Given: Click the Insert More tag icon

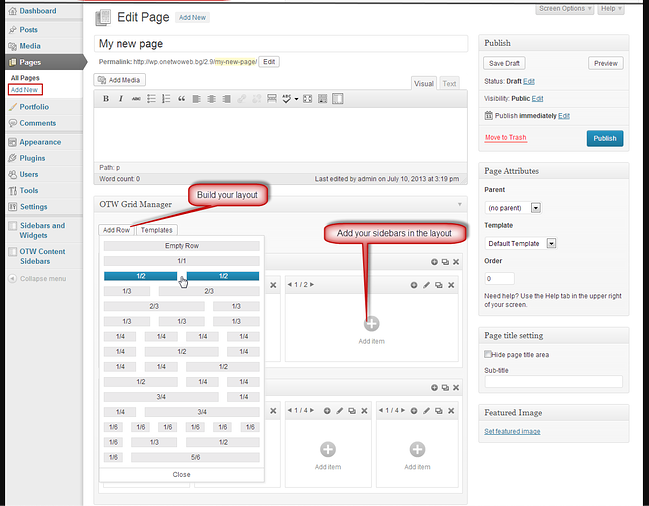Looking at the screenshot, I should click(272, 99).
